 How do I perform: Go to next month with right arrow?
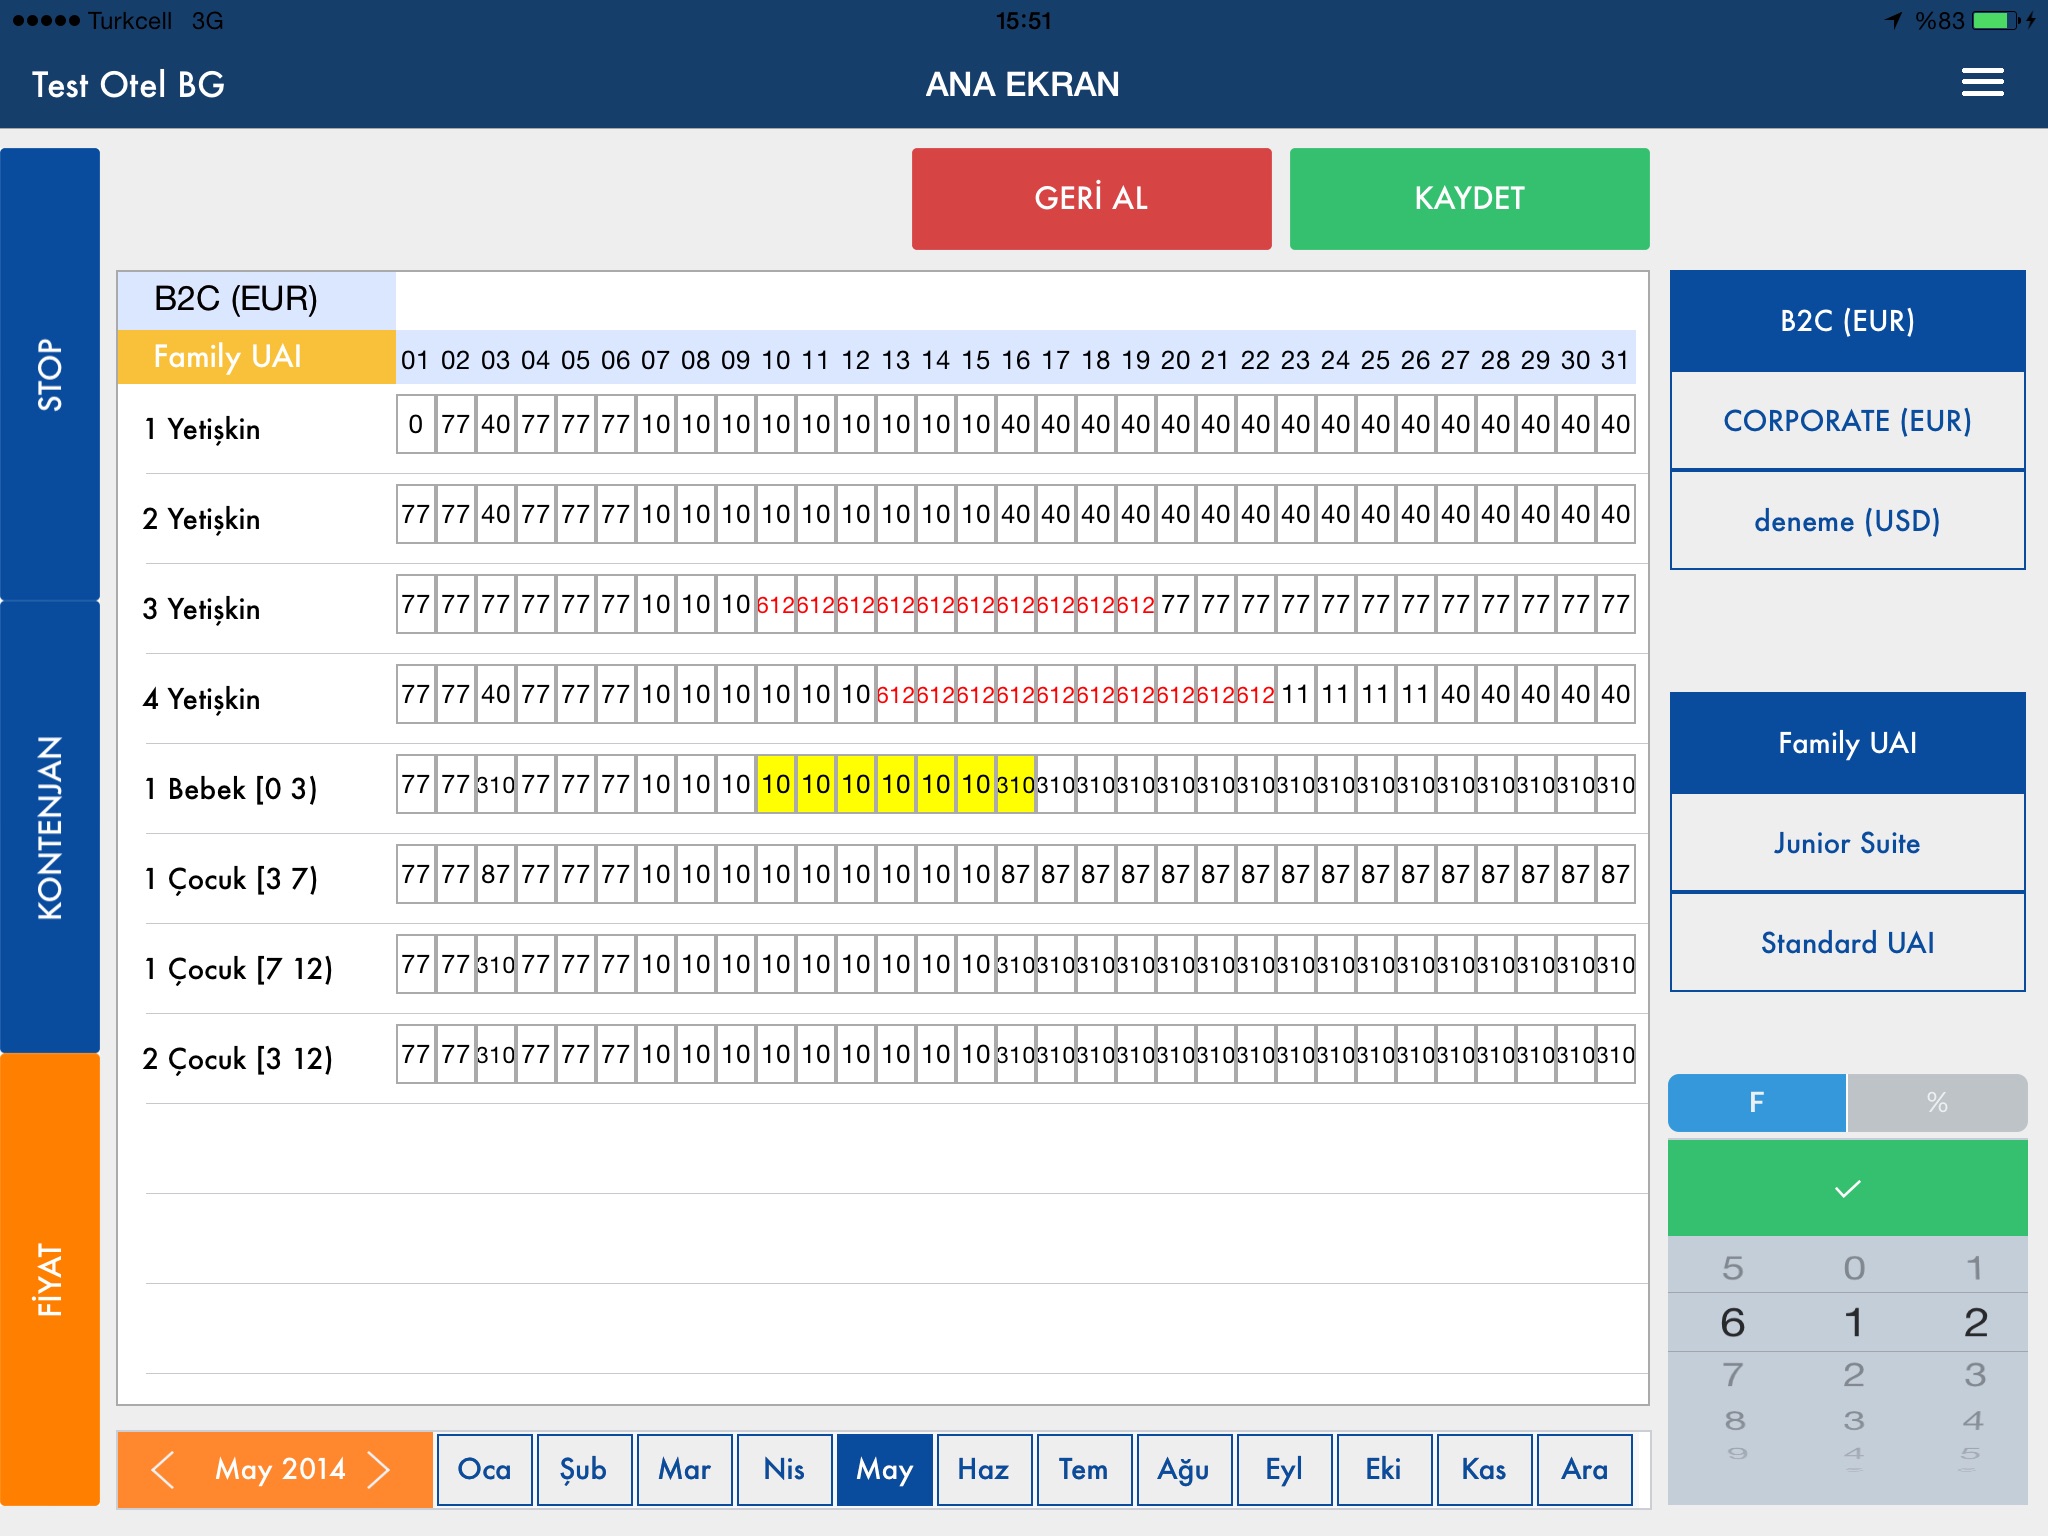[378, 1470]
